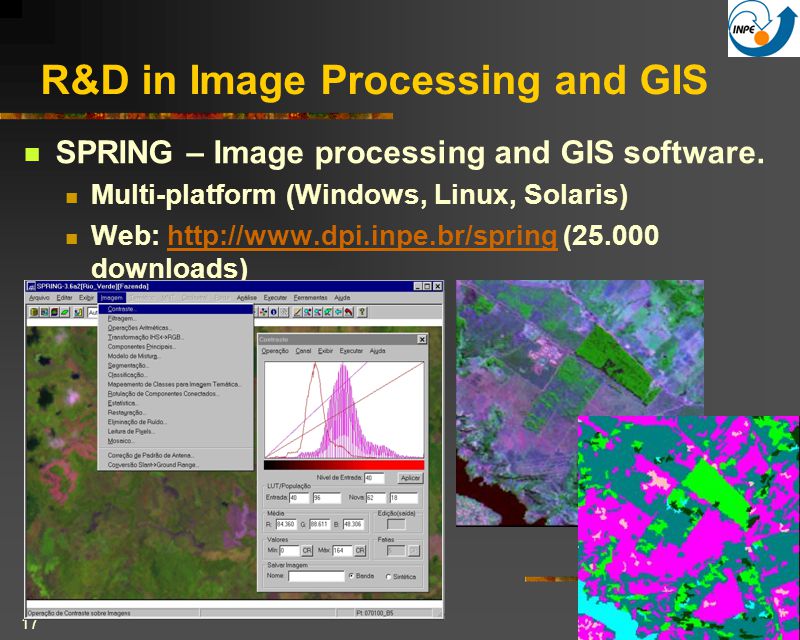The width and height of the screenshot is (800, 640).
Task: Click the second cyan zoom icon in toolbar
Action: tap(317, 312)
